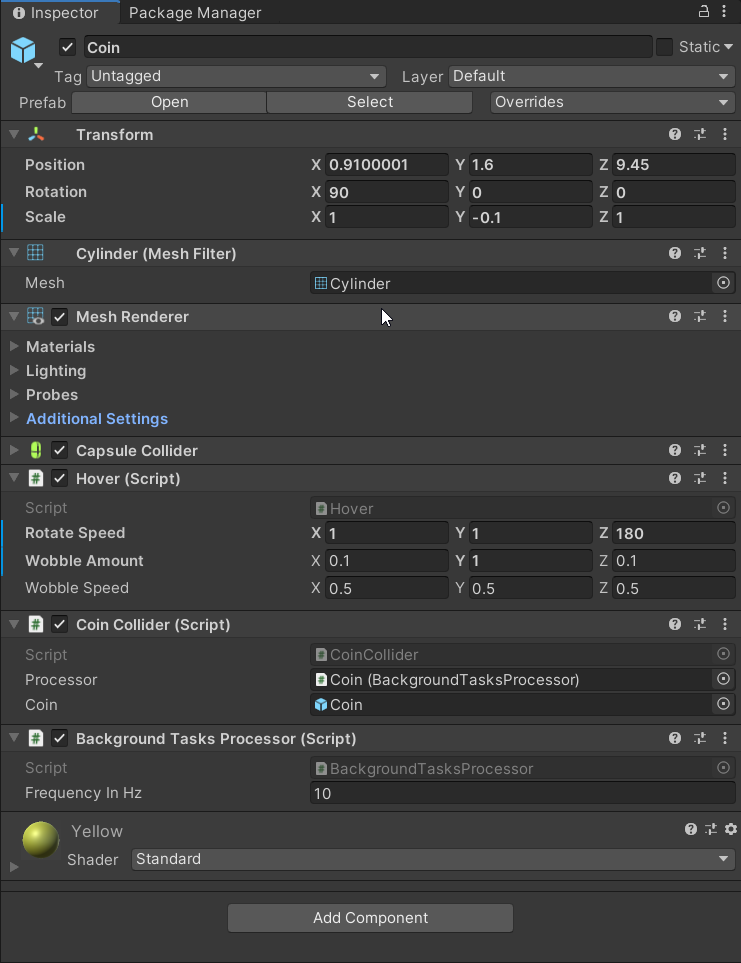This screenshot has height=963, width=741.
Task: Toggle the Static checkbox
Action: pyautogui.click(x=664, y=47)
